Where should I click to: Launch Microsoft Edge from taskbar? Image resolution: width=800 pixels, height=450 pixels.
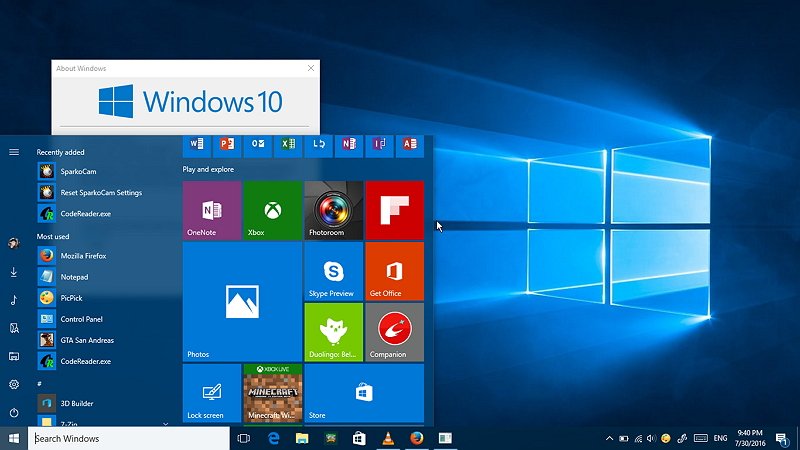click(273, 438)
